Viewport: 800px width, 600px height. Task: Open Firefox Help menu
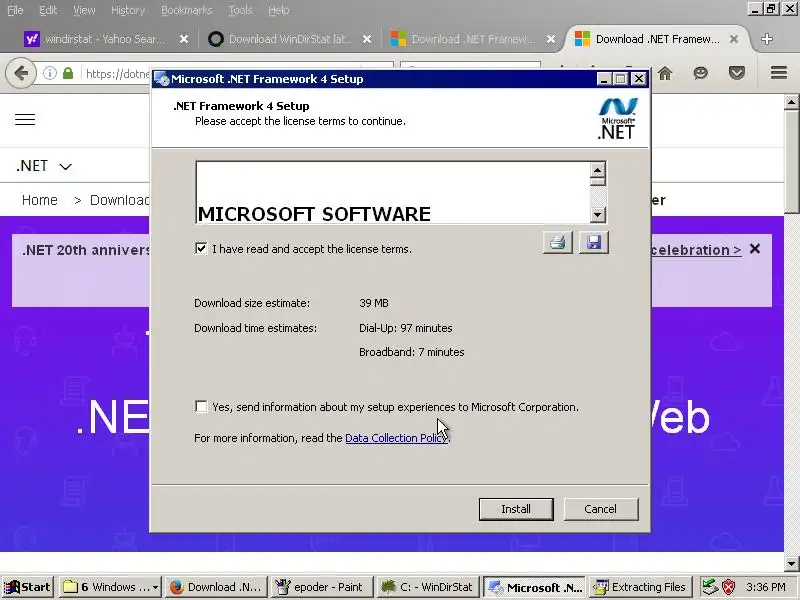pyautogui.click(x=279, y=10)
